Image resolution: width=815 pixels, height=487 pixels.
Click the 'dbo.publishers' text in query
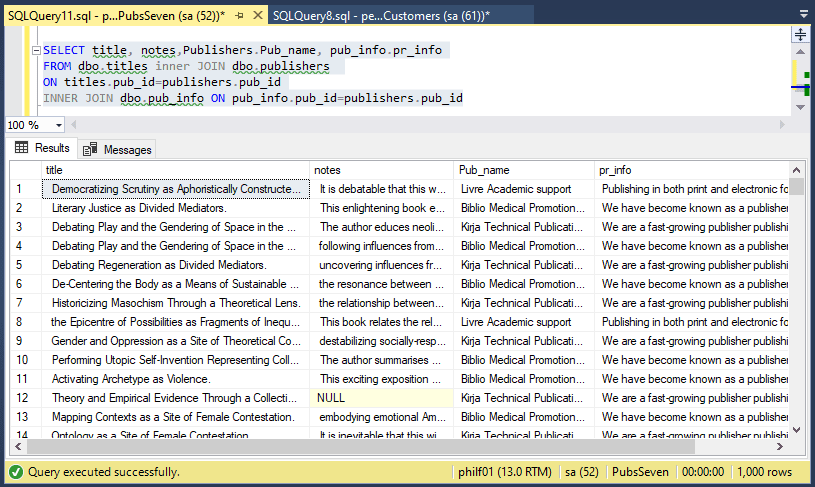(x=281, y=67)
